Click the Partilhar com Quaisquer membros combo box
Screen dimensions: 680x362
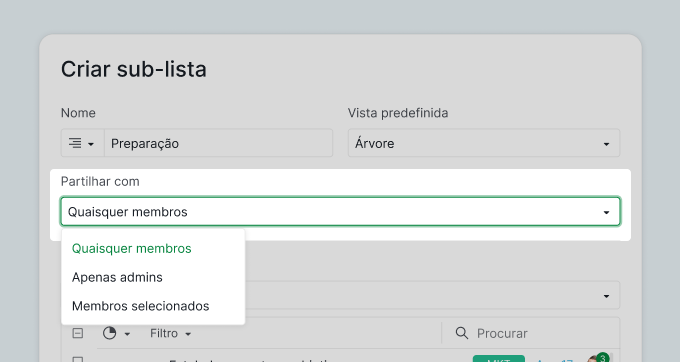pos(340,212)
